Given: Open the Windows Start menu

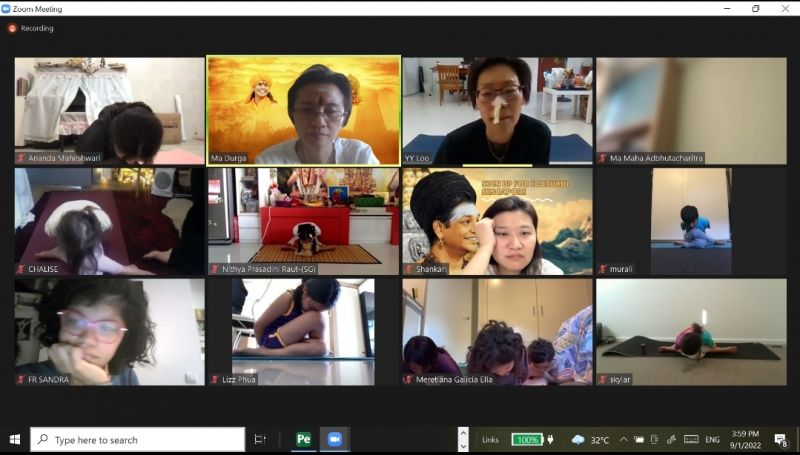Looking at the screenshot, I should (15, 440).
